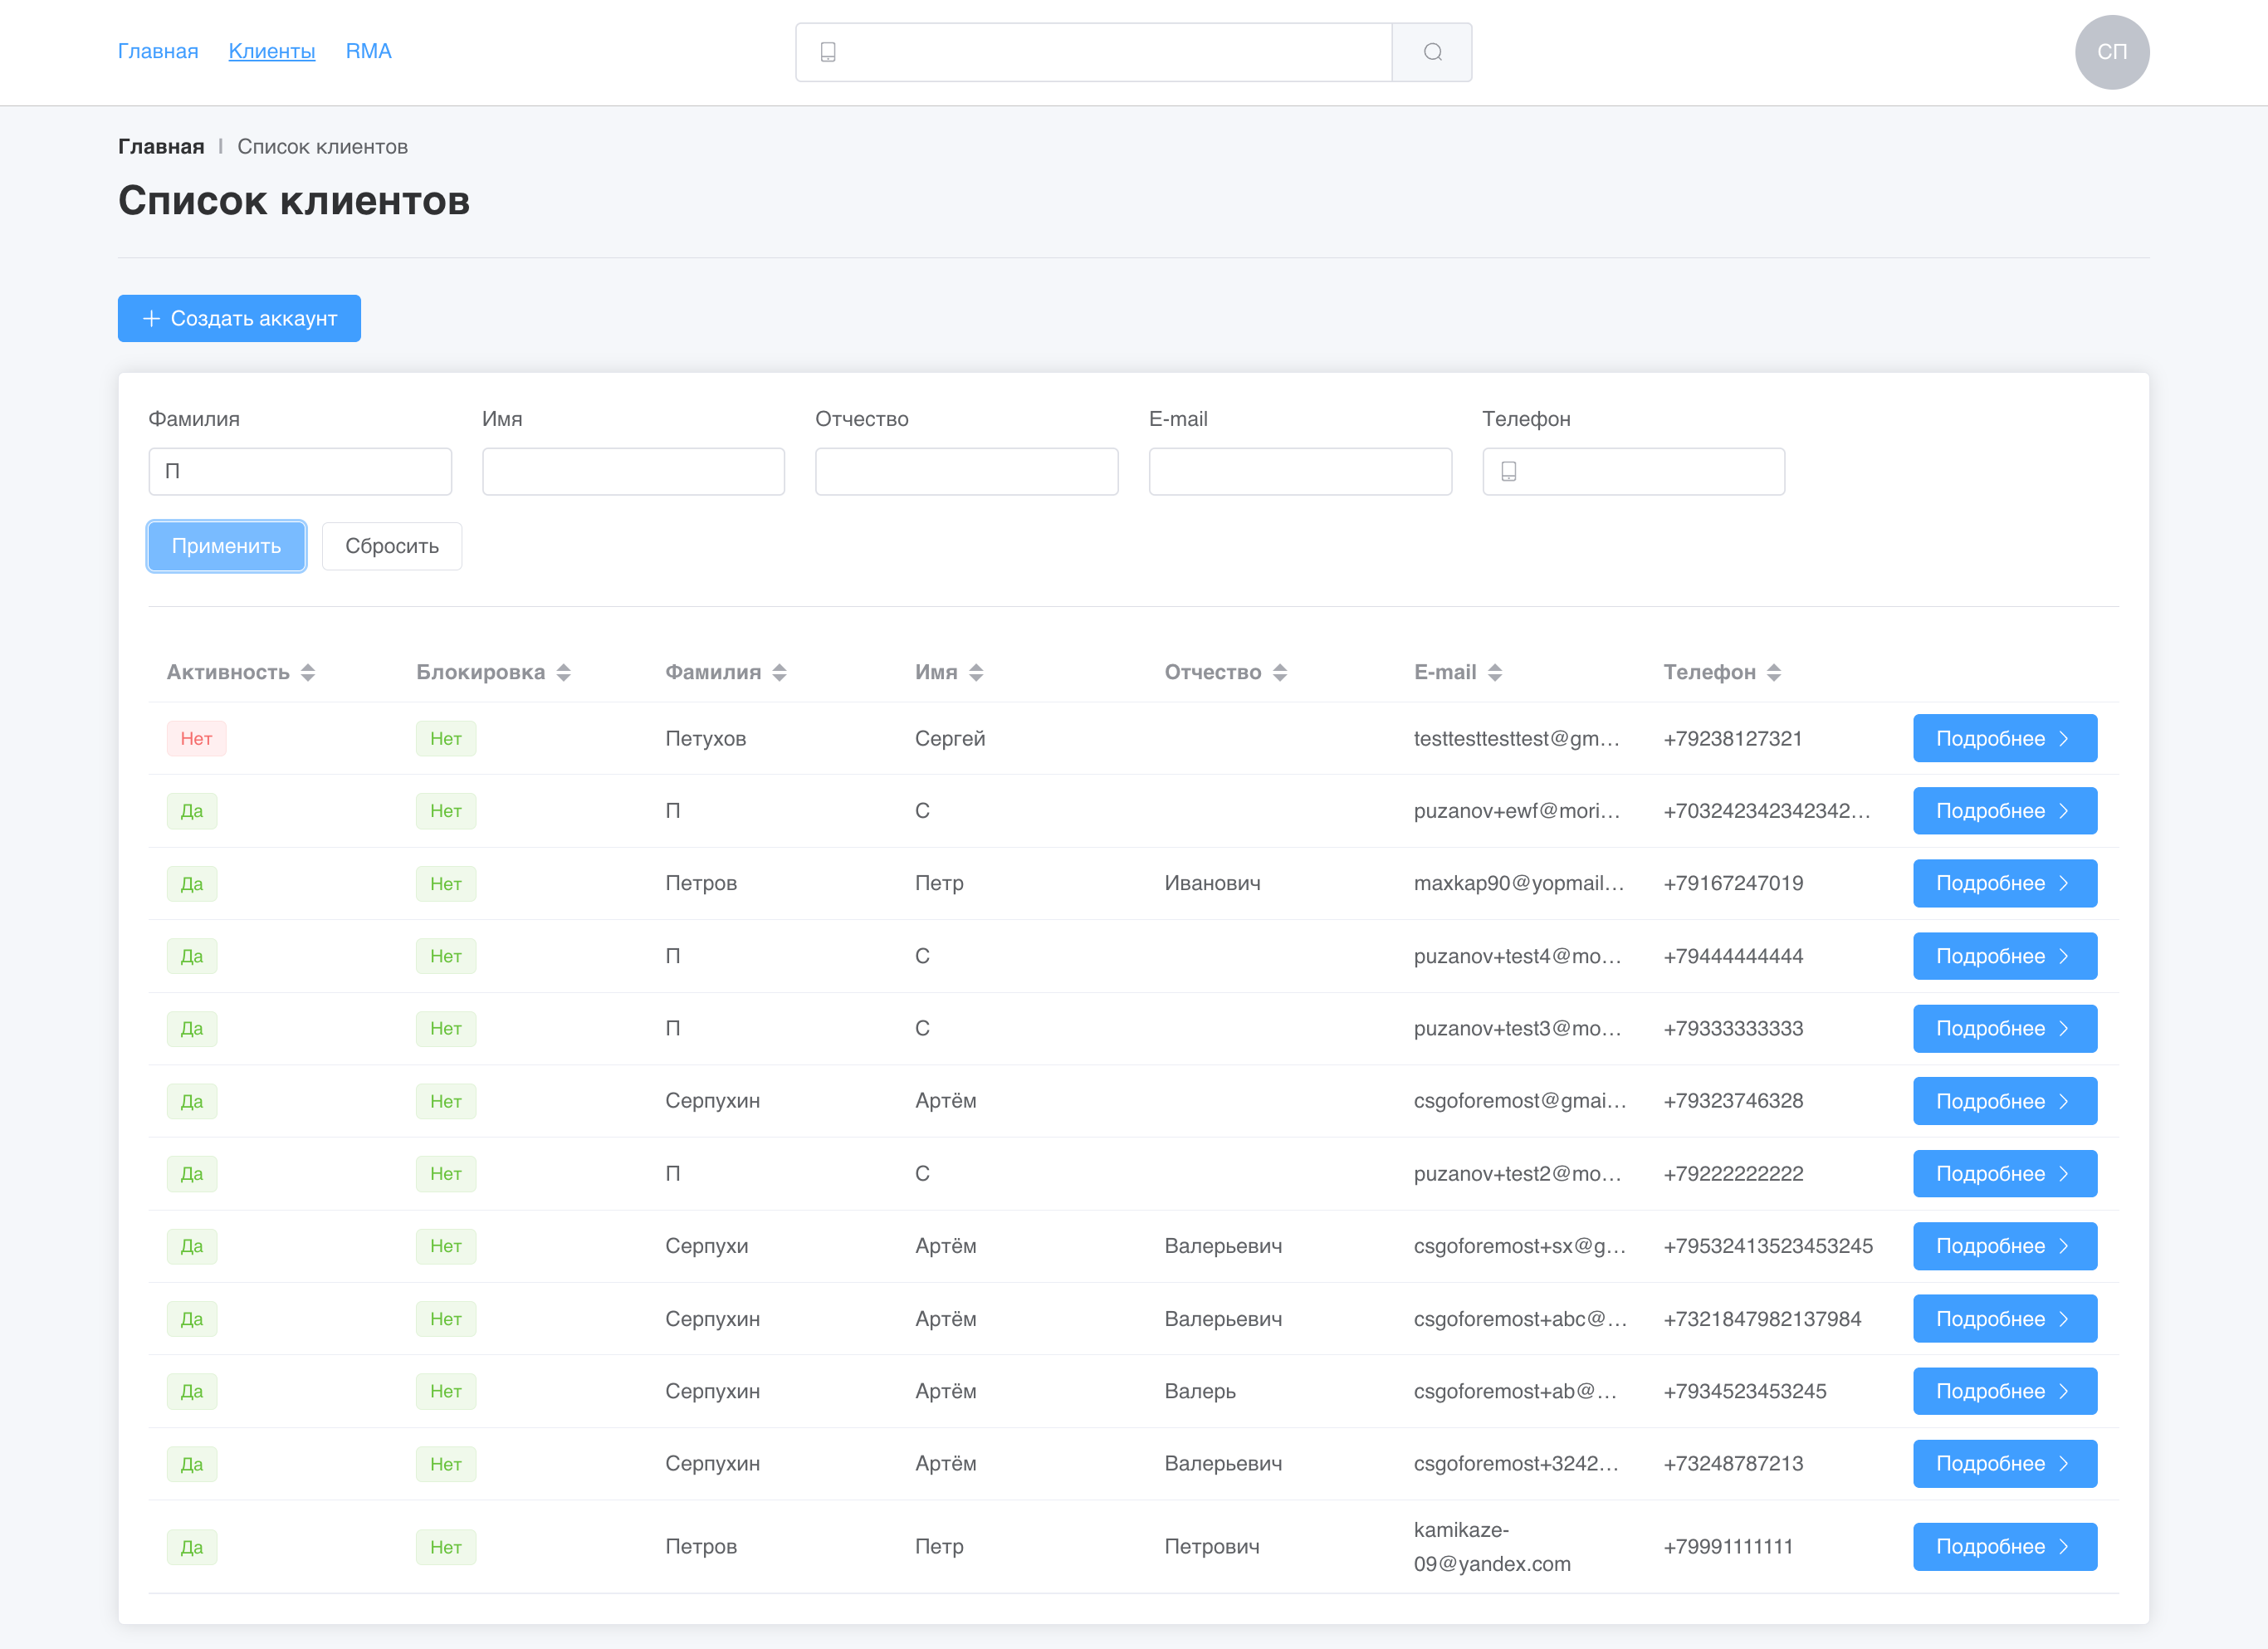
Task: Click the Создать аккаунт button
Action: pyautogui.click(x=239, y=318)
